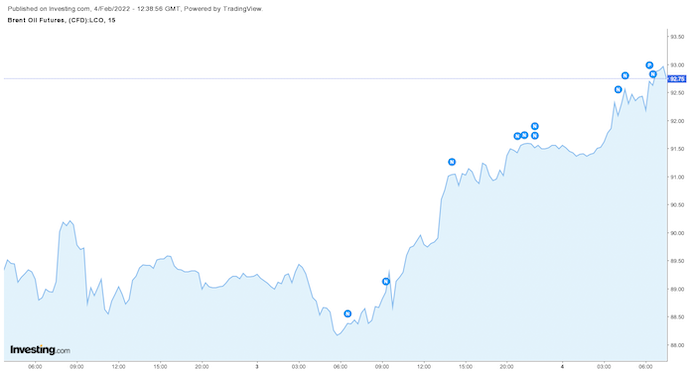
Task: Click the Brent Oil Futures chart title
Action: pos(62,20)
